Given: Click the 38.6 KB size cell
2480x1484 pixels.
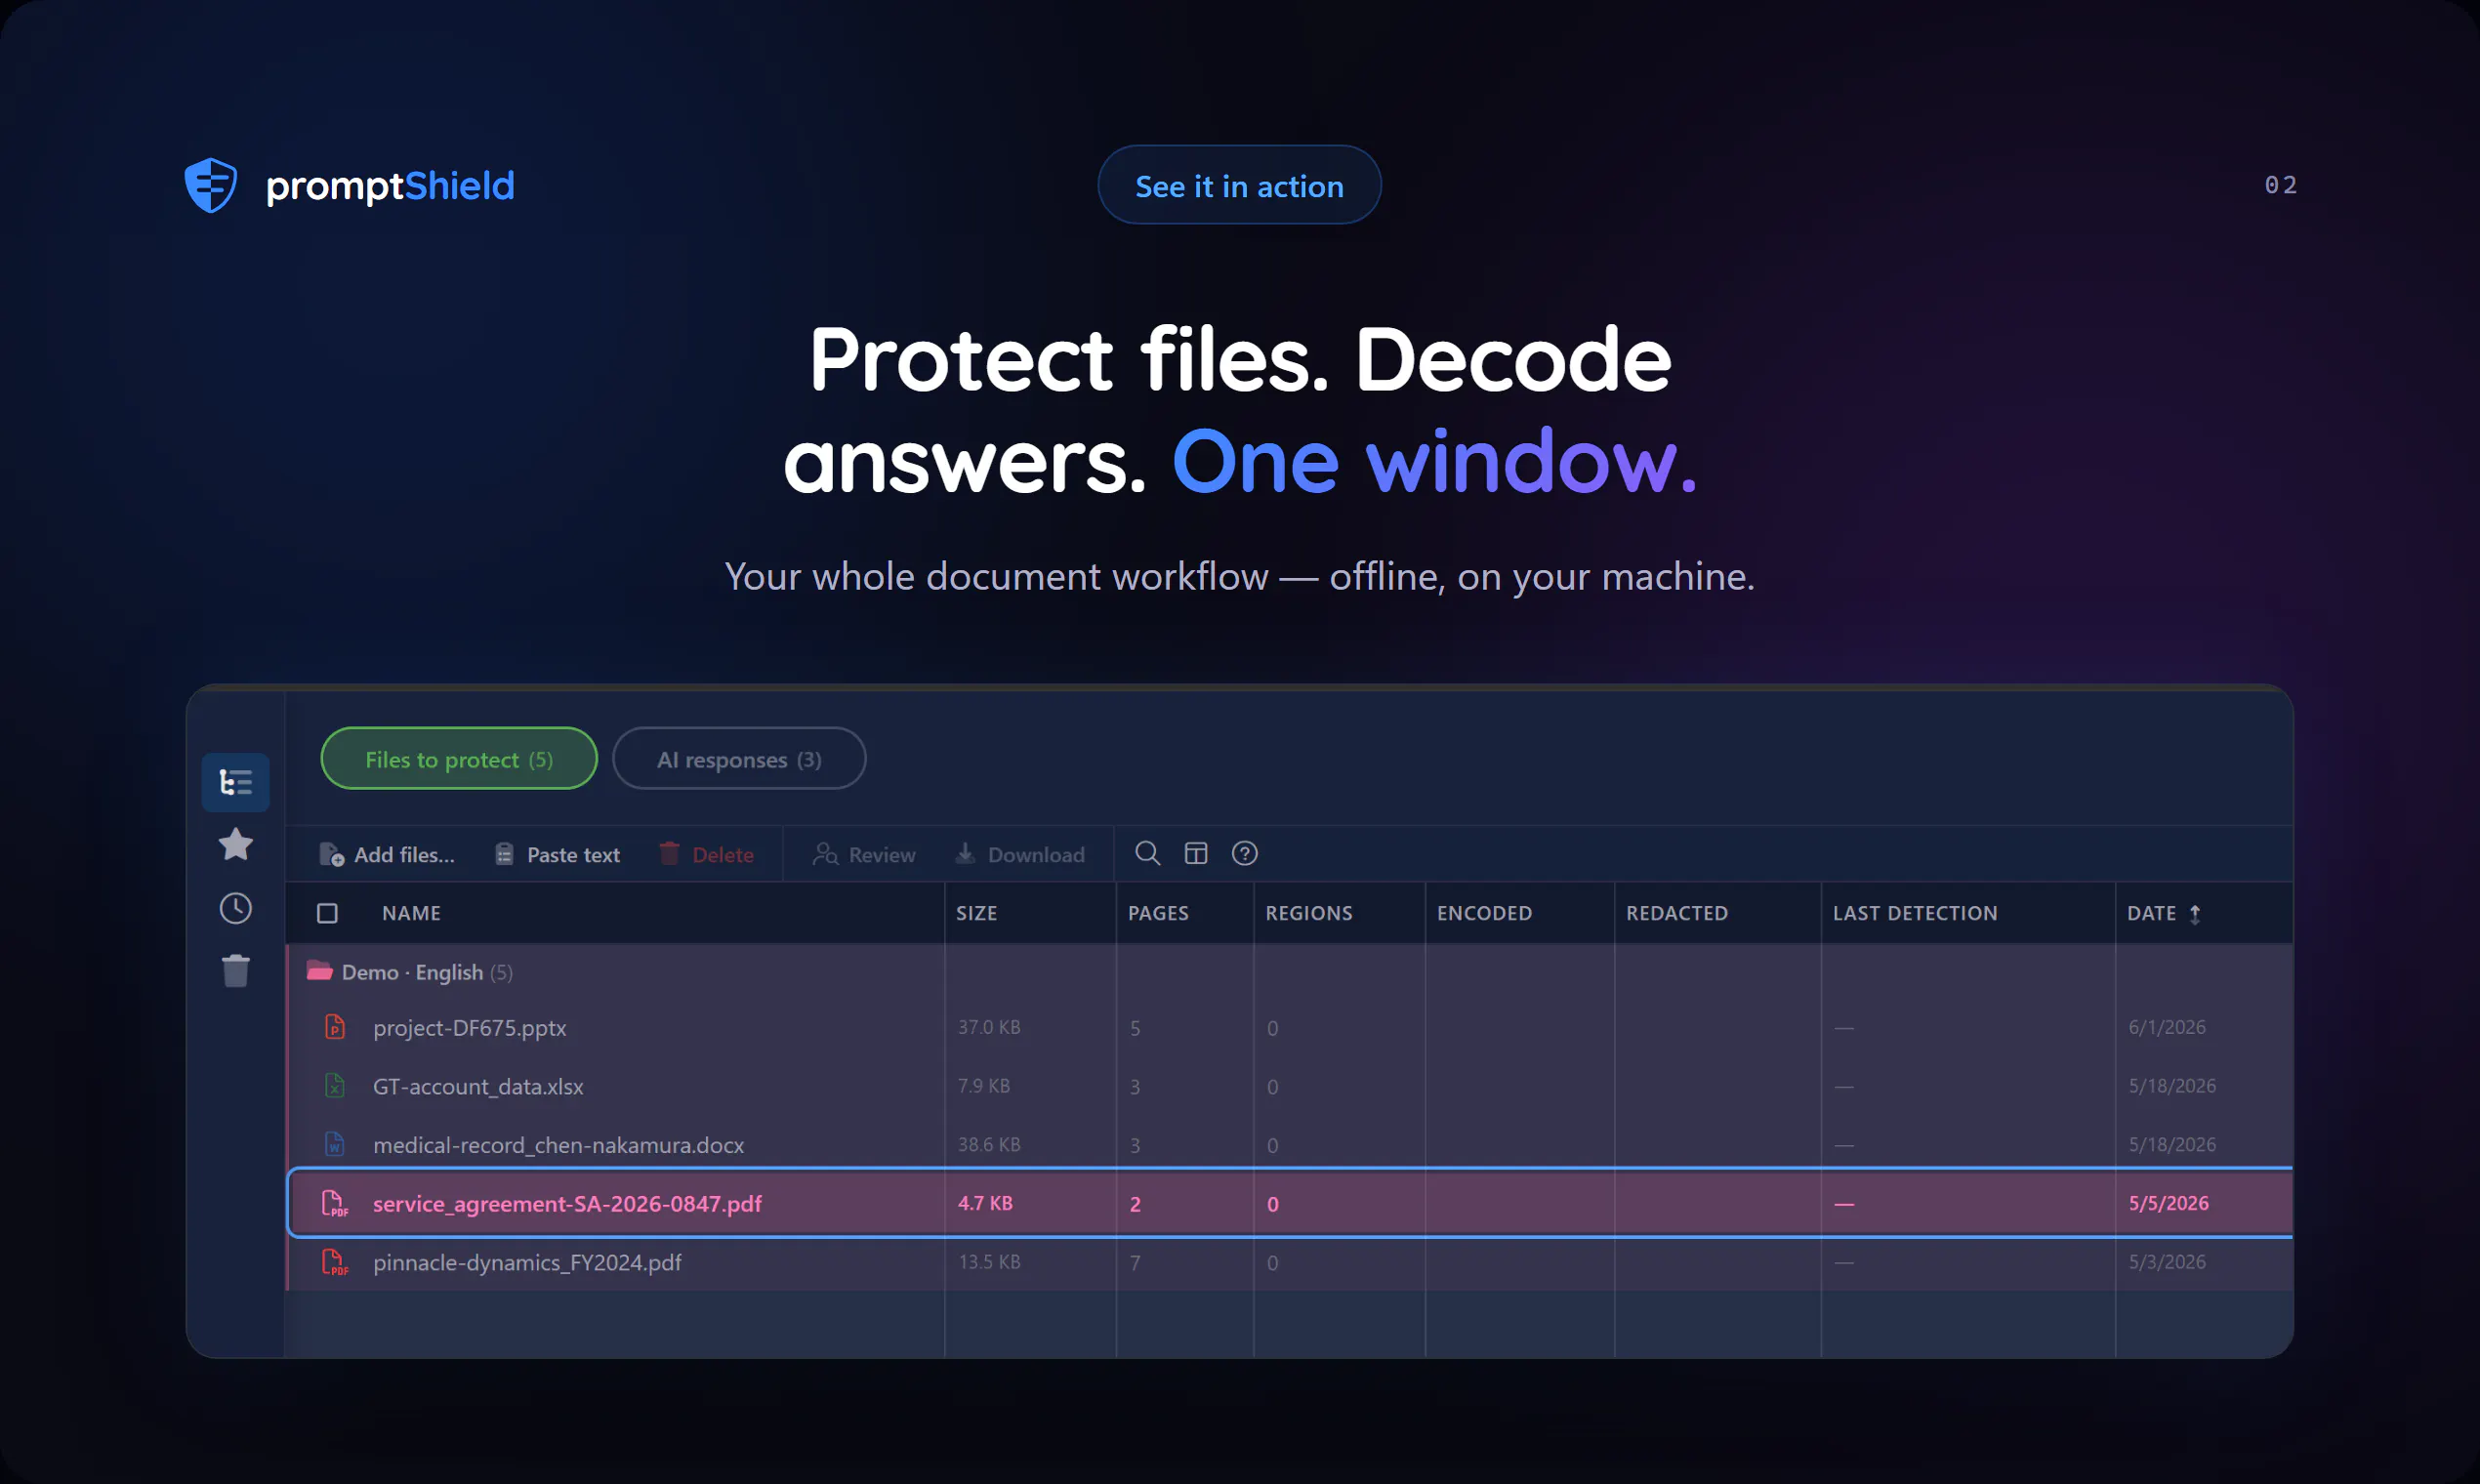Looking at the screenshot, I should point(989,1144).
